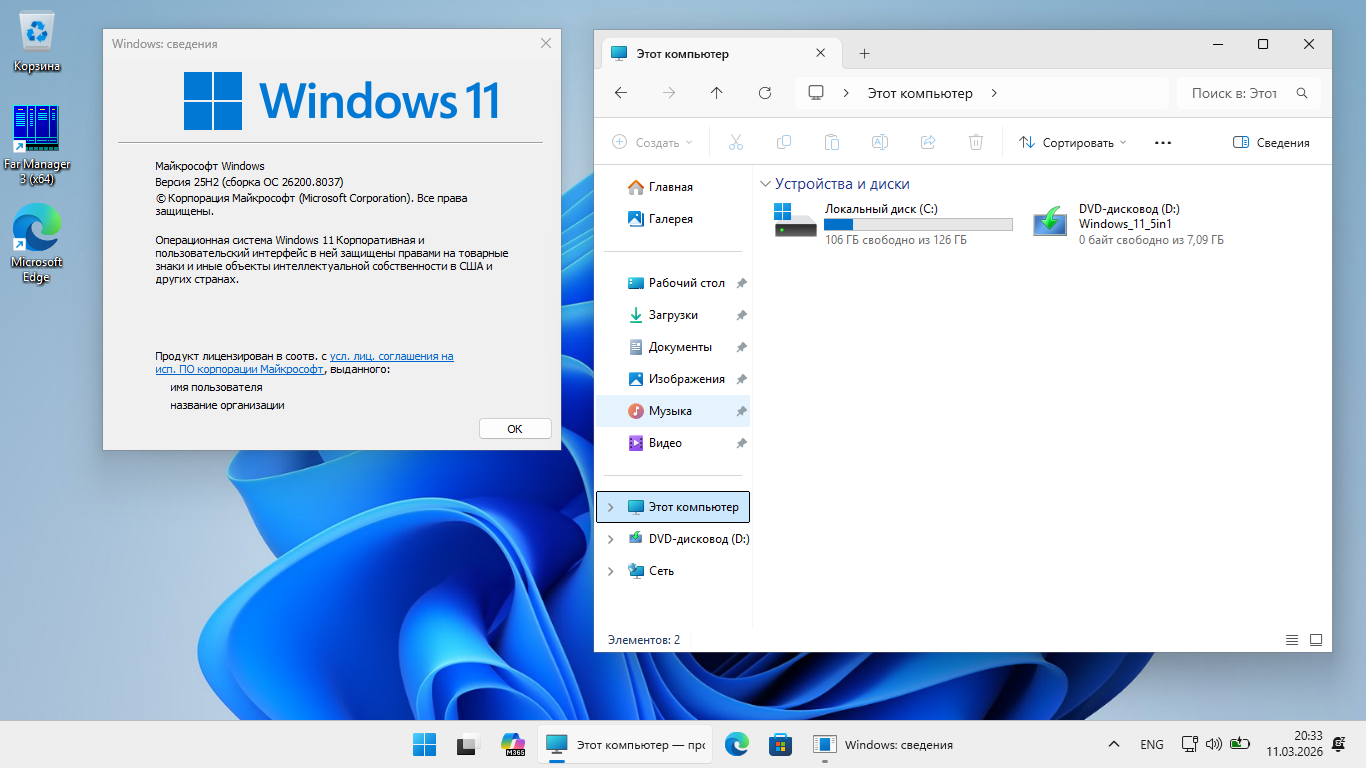Open Microsoft Store from the taskbar
The width and height of the screenshot is (1366, 768).
[780, 744]
